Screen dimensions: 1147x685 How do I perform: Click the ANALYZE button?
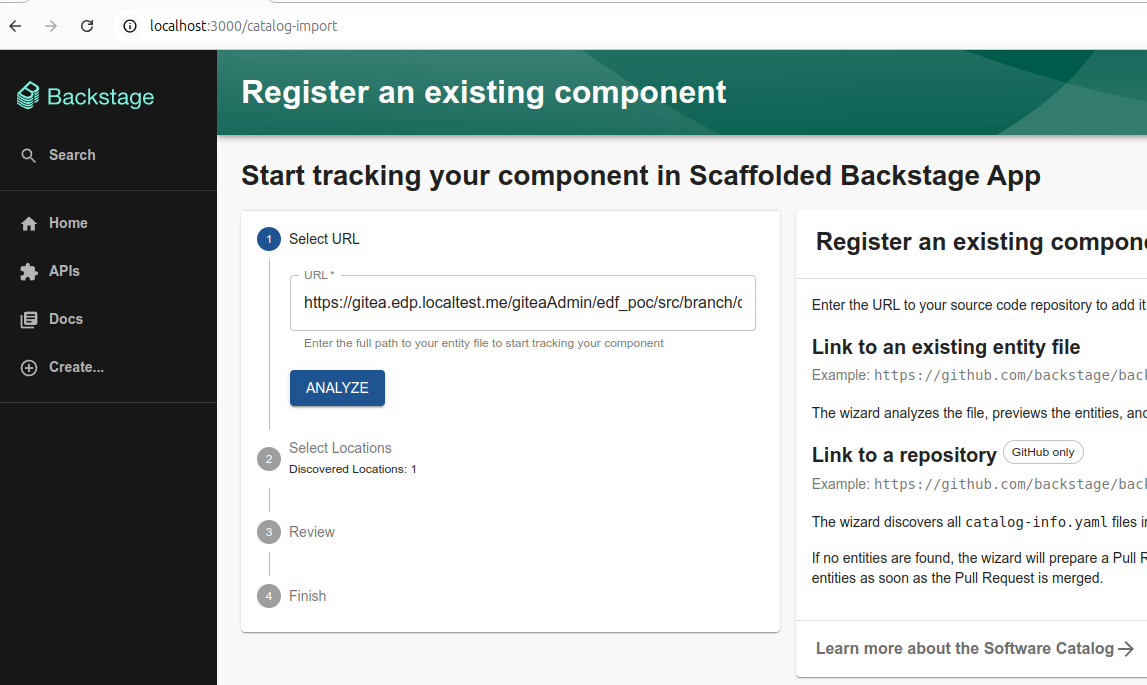tap(337, 388)
